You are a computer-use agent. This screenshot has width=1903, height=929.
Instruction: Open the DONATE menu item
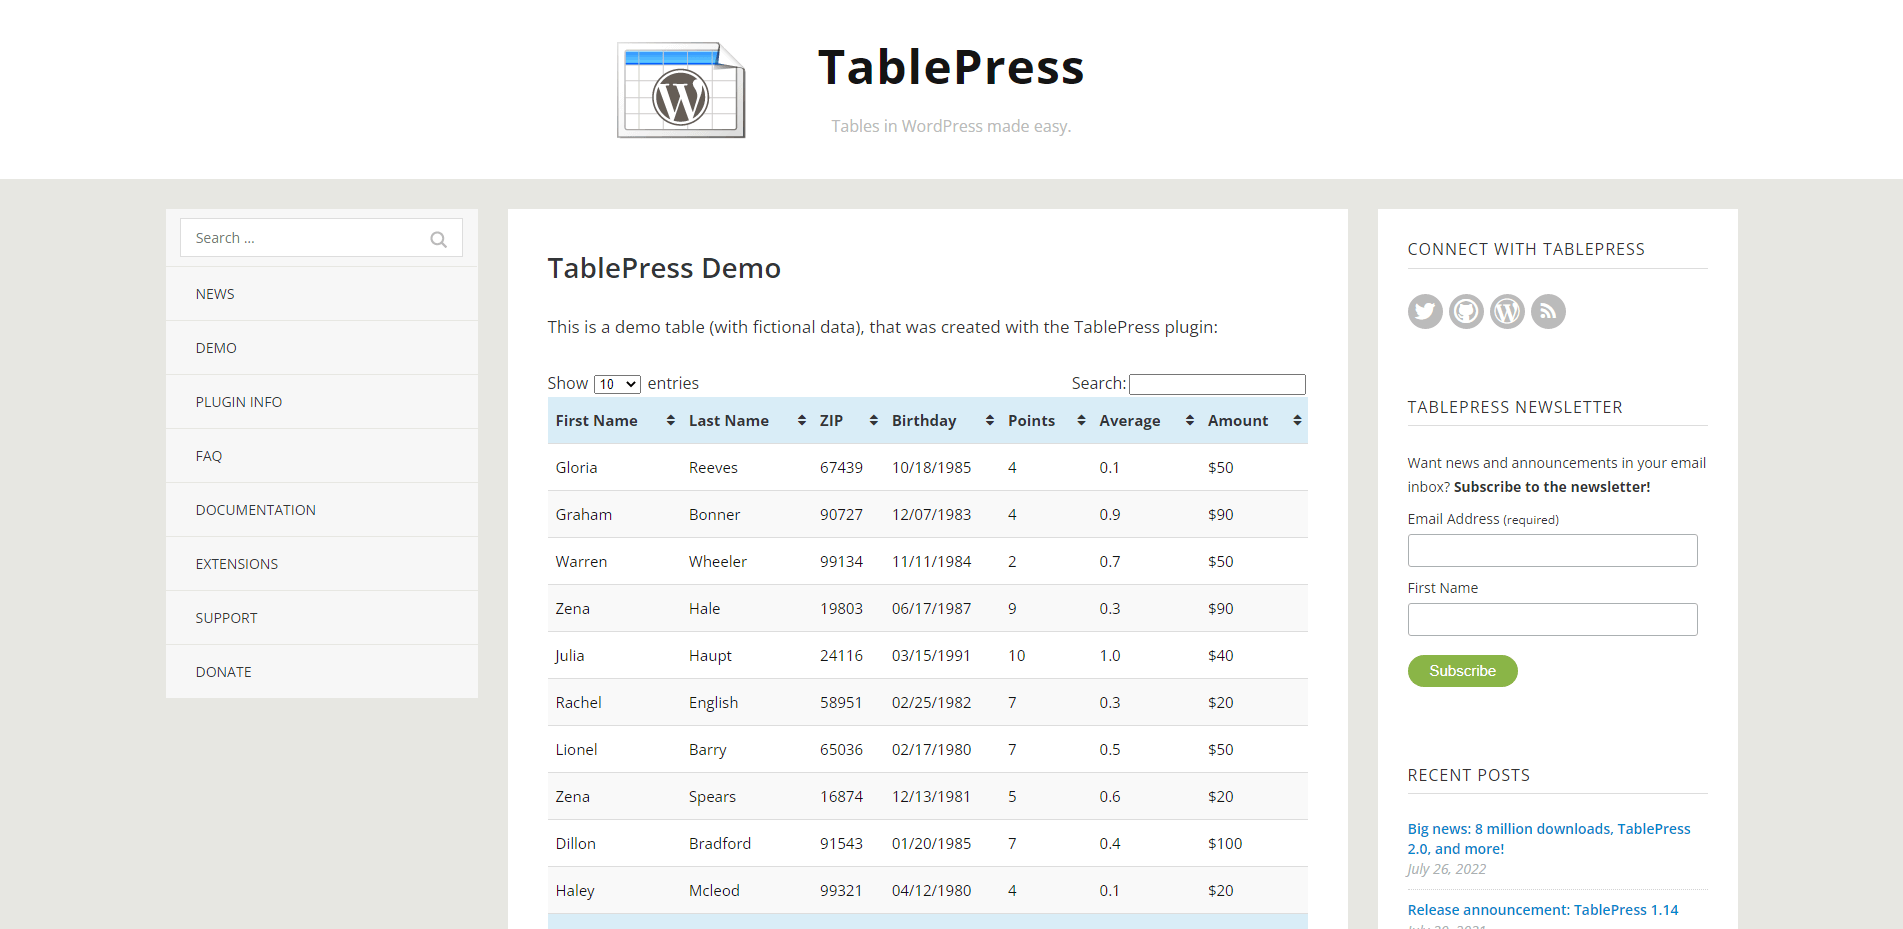(322, 672)
